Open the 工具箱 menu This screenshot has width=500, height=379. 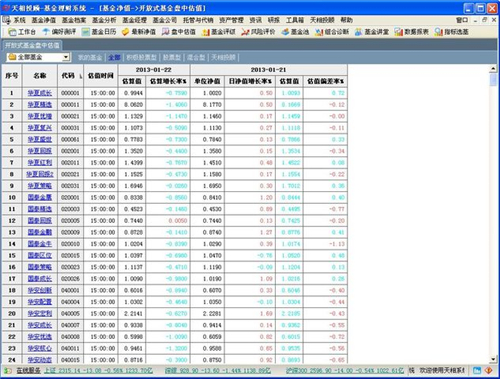[x=295, y=20]
